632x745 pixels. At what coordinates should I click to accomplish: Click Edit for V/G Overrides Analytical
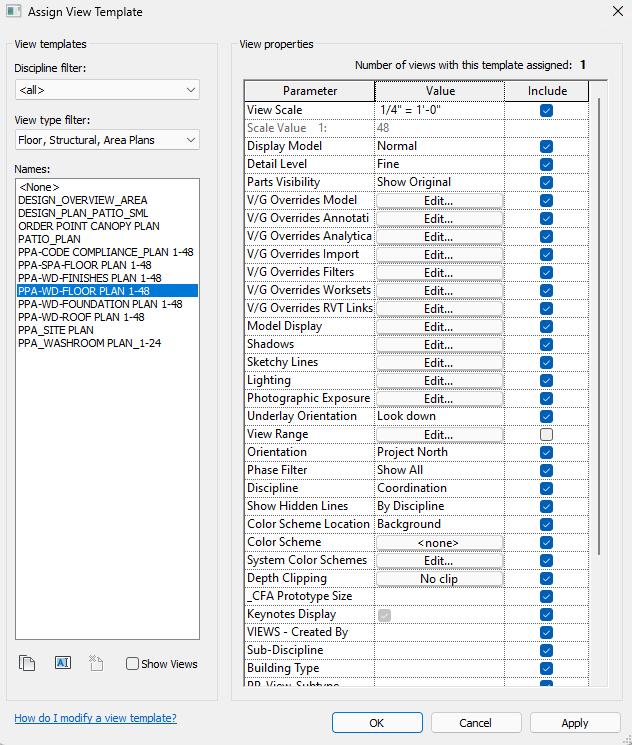439,237
